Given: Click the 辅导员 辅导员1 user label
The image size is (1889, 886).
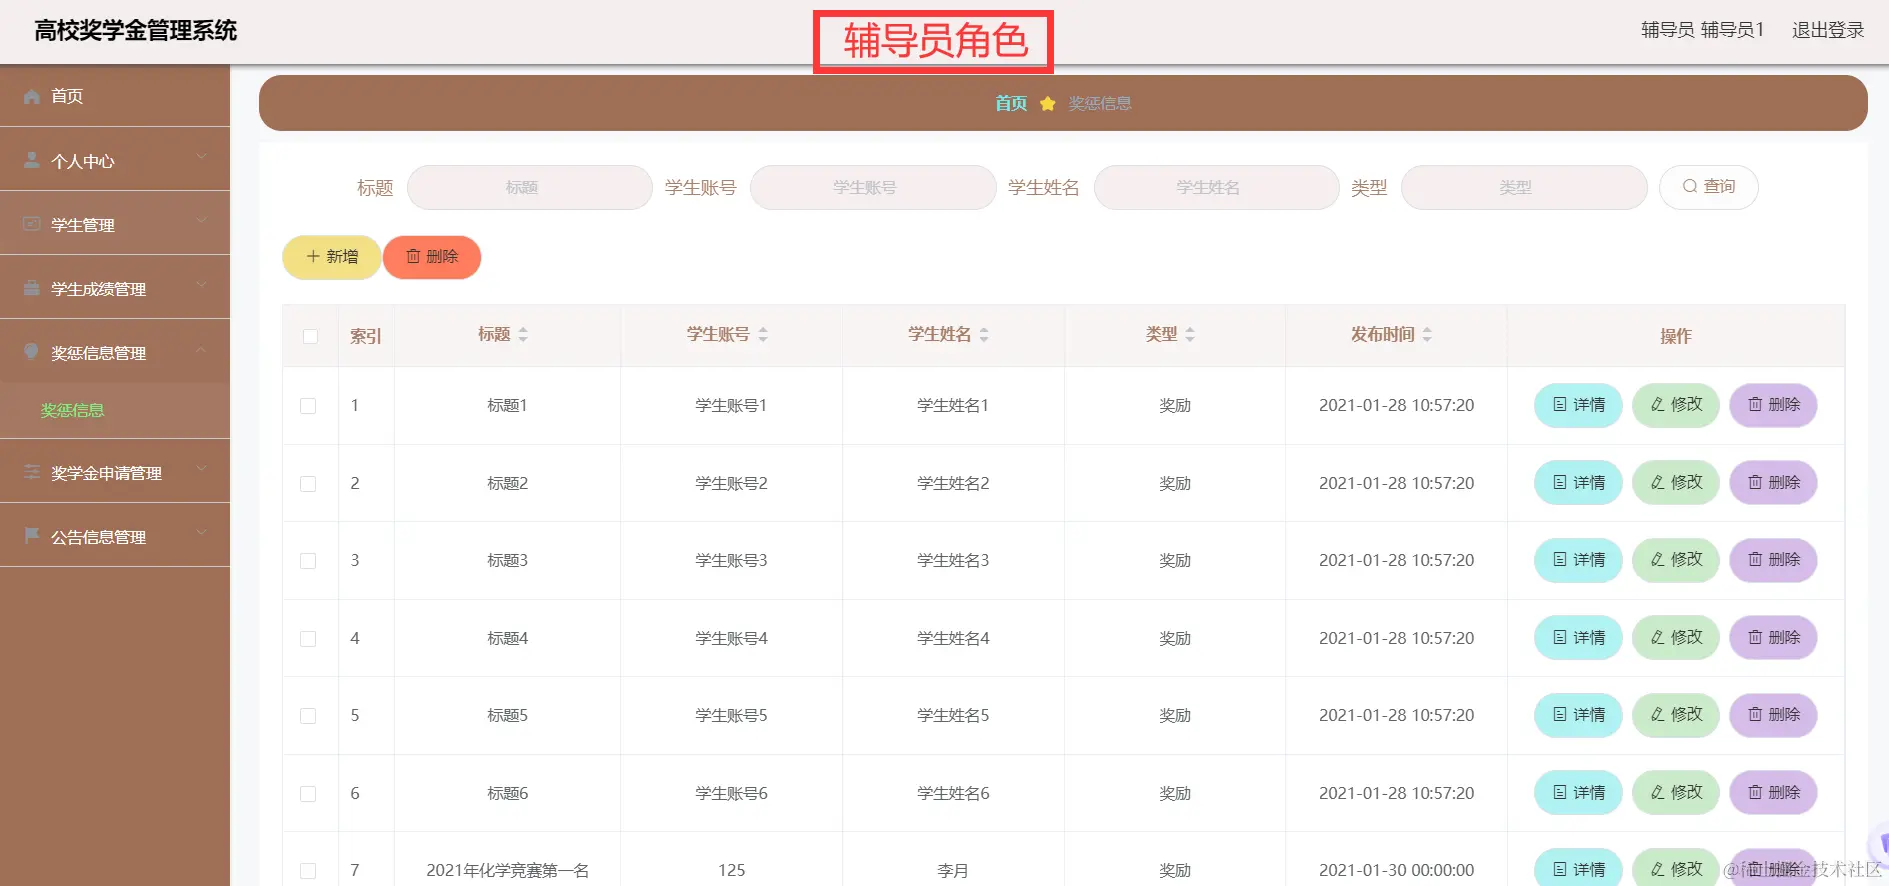Looking at the screenshot, I should coord(1702,30).
